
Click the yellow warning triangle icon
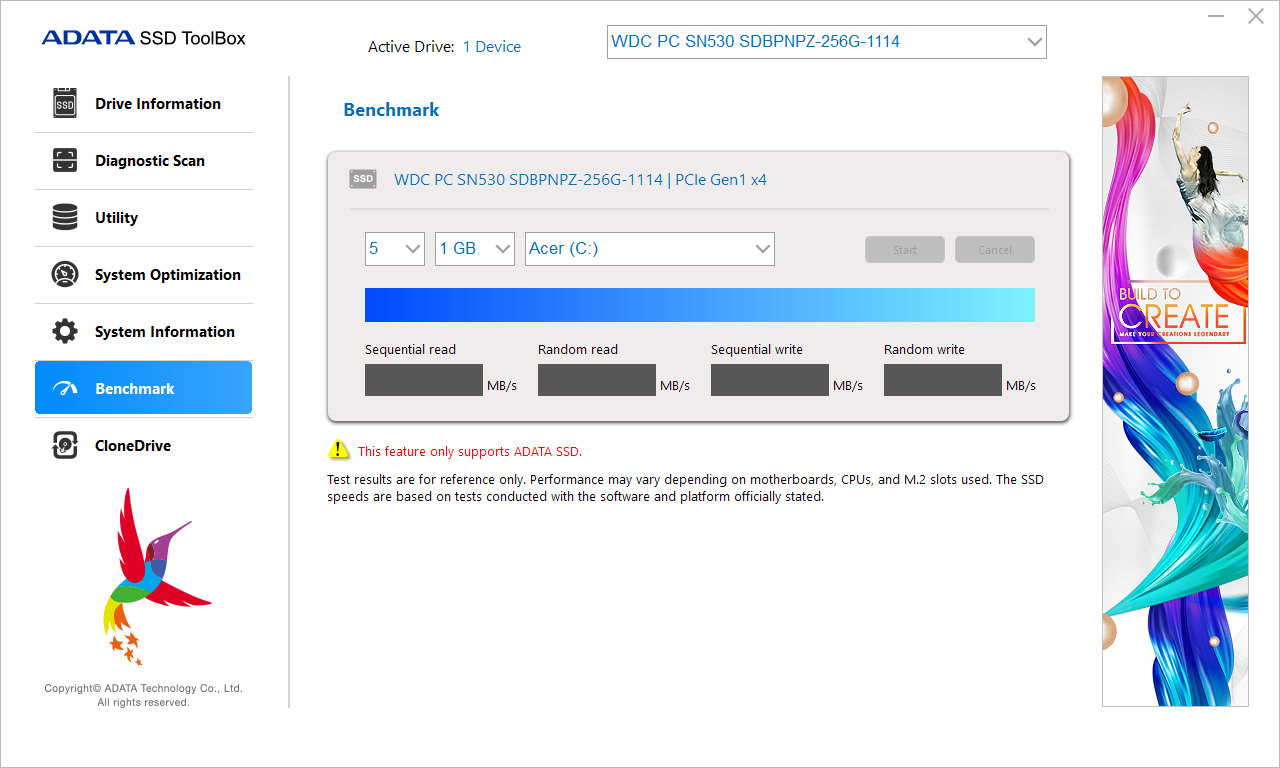click(339, 450)
